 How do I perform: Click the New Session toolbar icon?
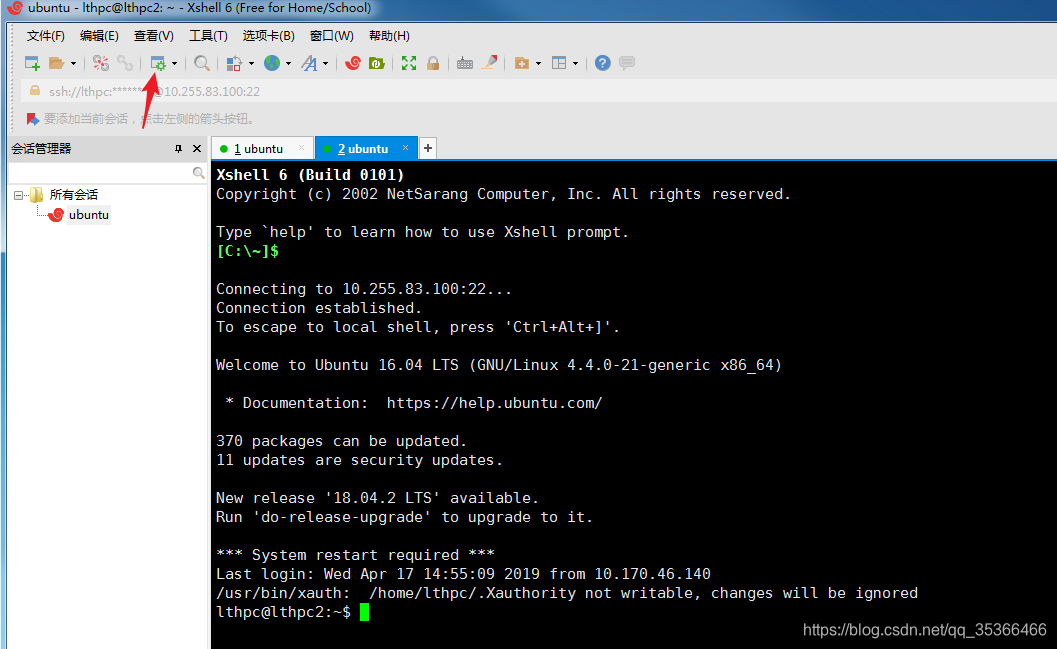tap(32, 63)
